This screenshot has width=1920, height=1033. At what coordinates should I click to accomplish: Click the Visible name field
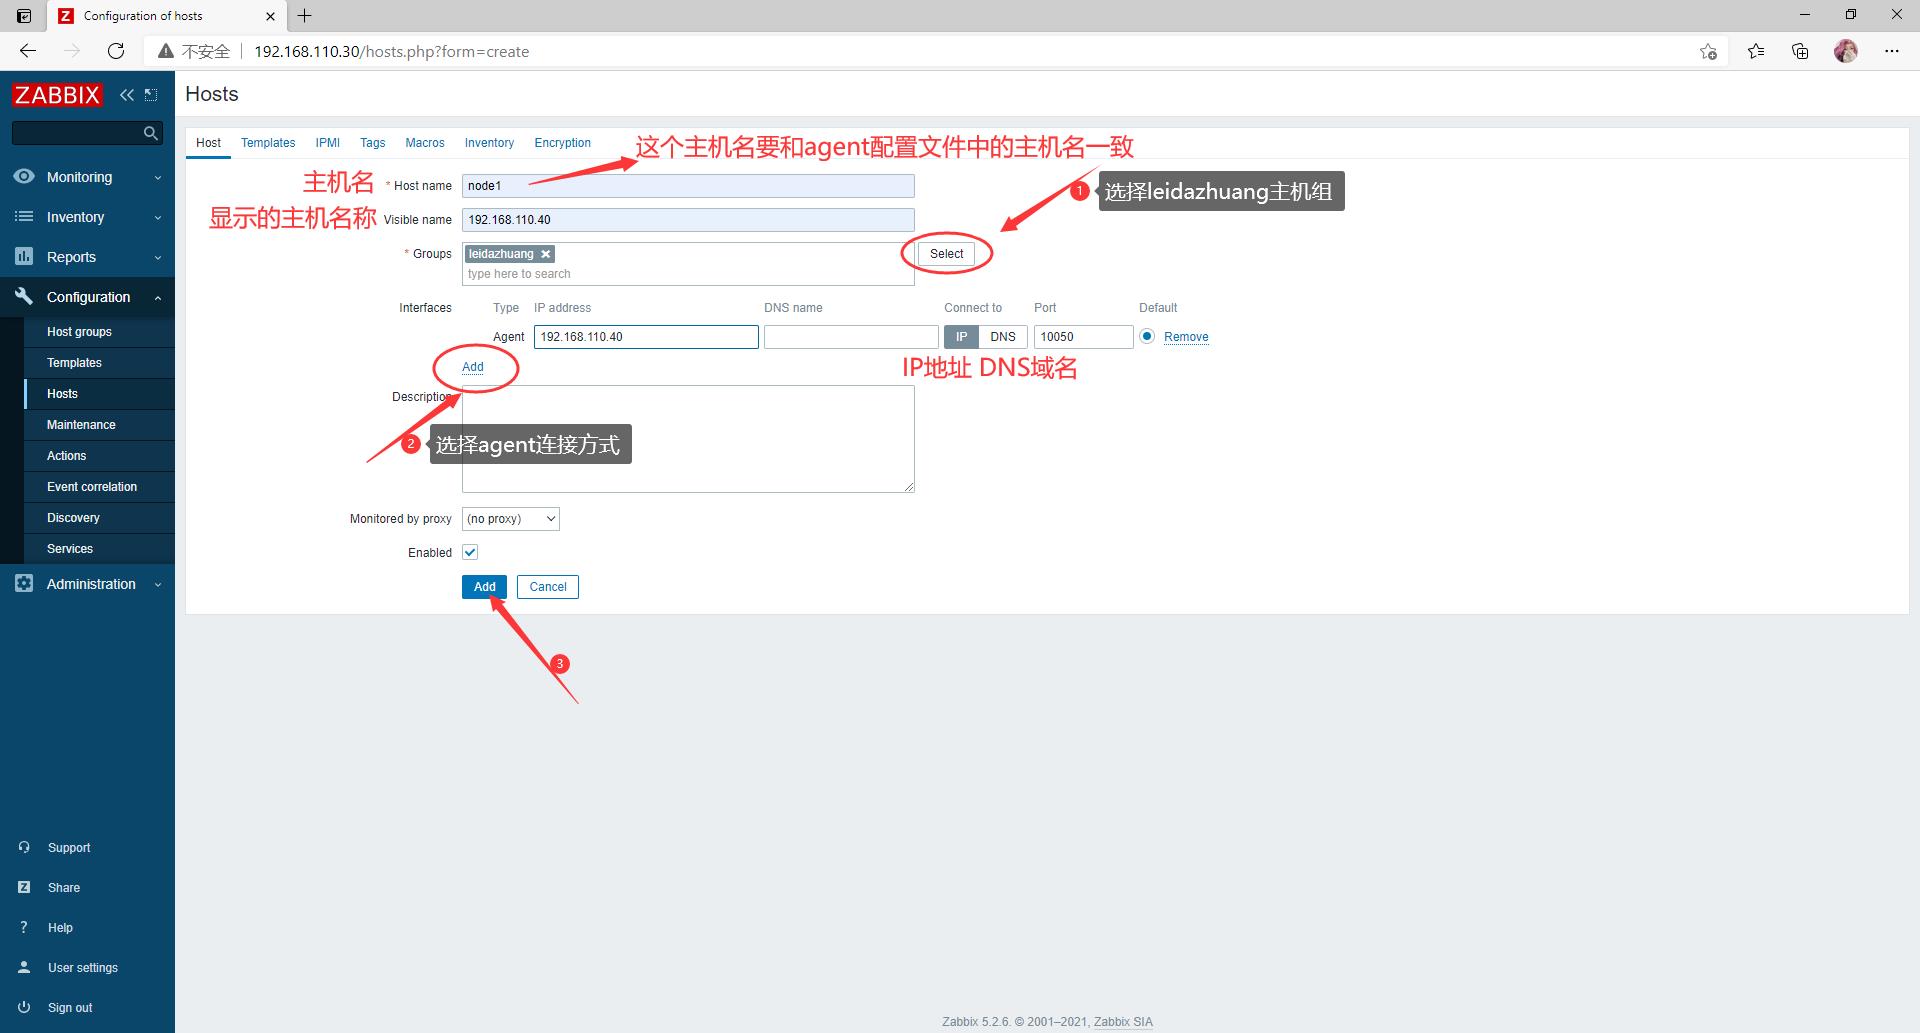[x=688, y=220]
